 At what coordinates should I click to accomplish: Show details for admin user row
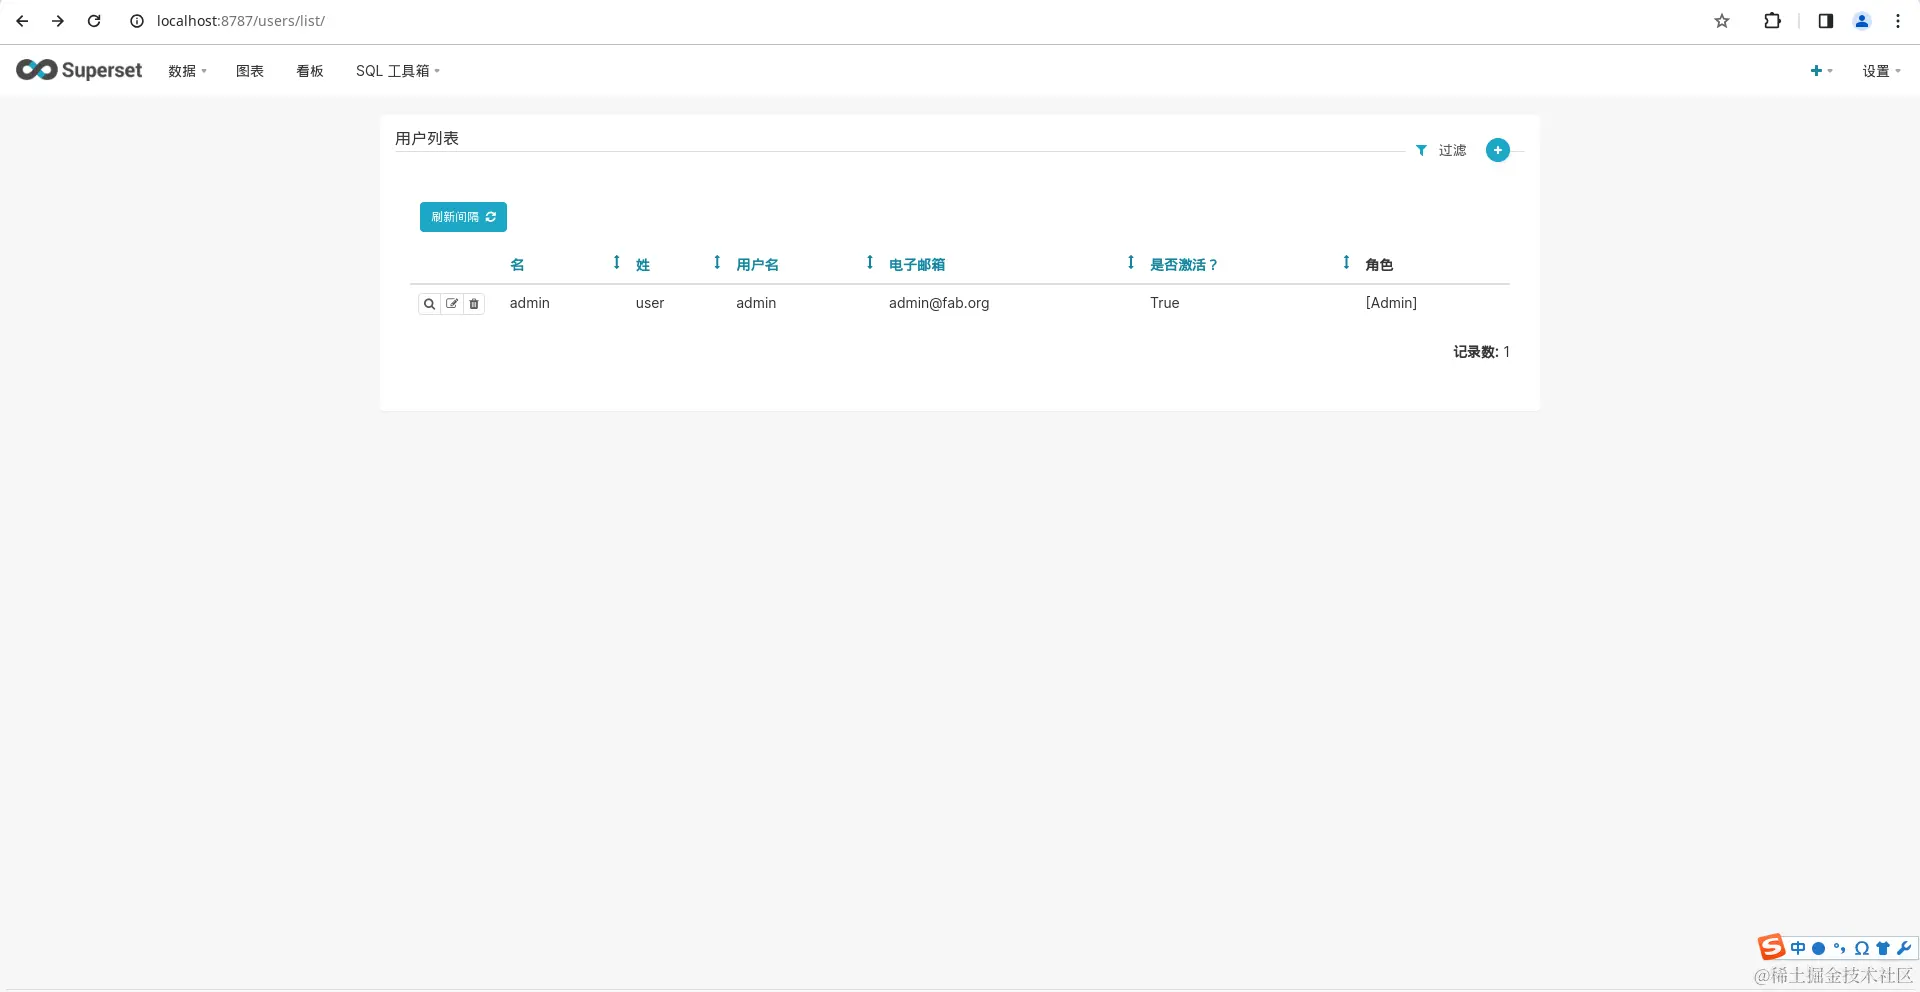click(429, 304)
